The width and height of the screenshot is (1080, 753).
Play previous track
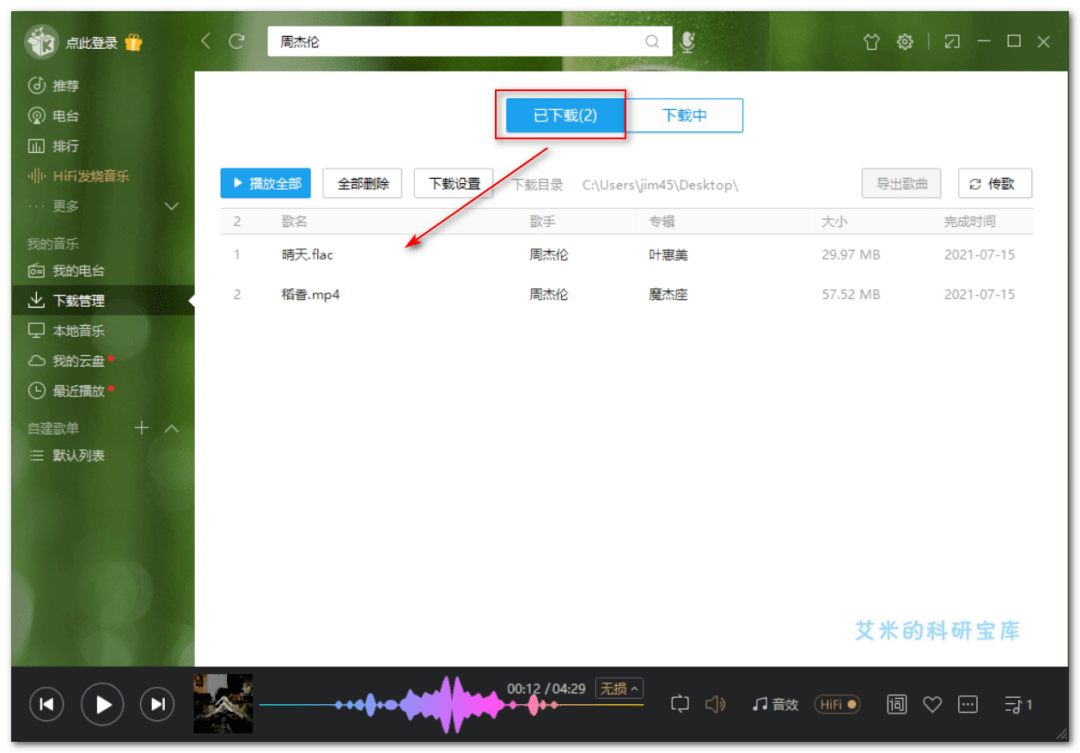point(46,704)
